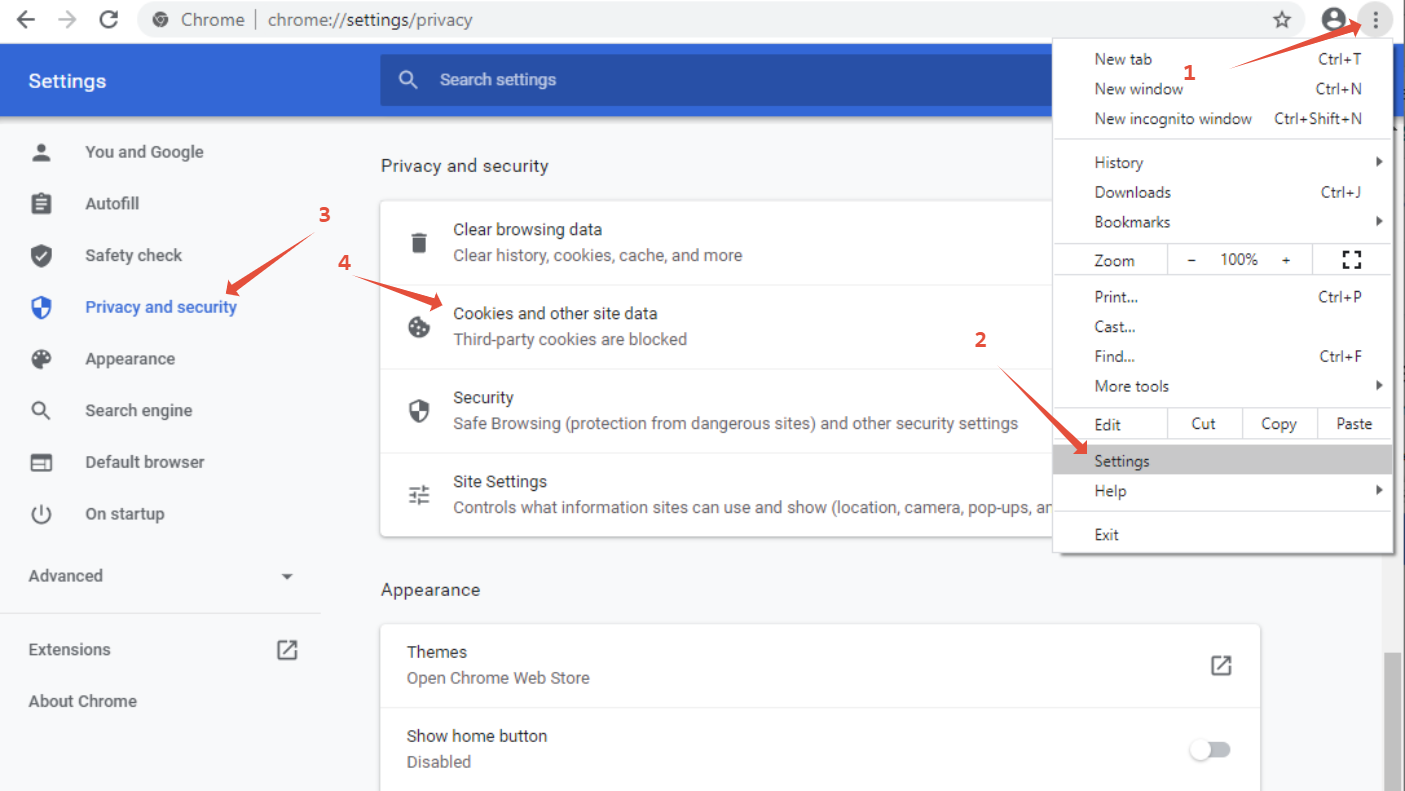
Task: Choose Print... from the menu
Action: pyautogui.click(x=1223, y=297)
